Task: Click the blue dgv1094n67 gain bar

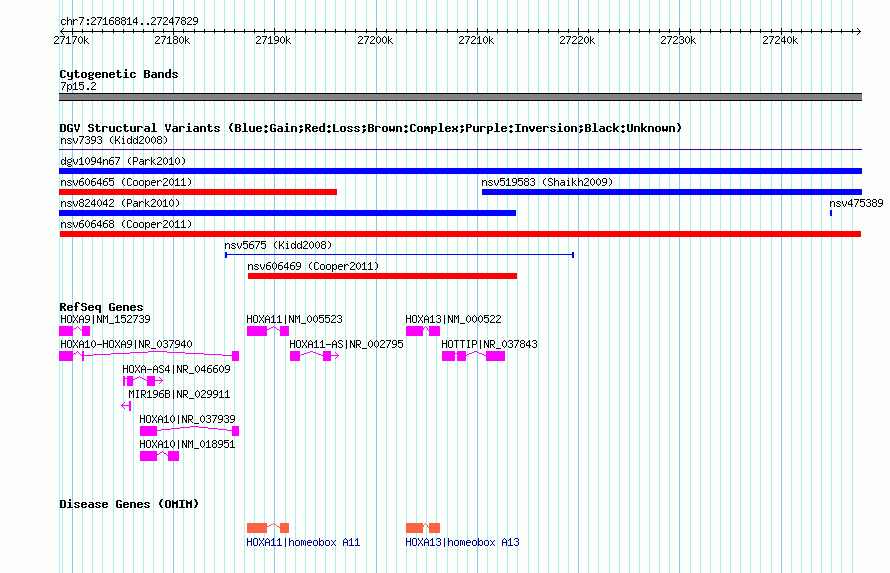Action: [x=460, y=171]
